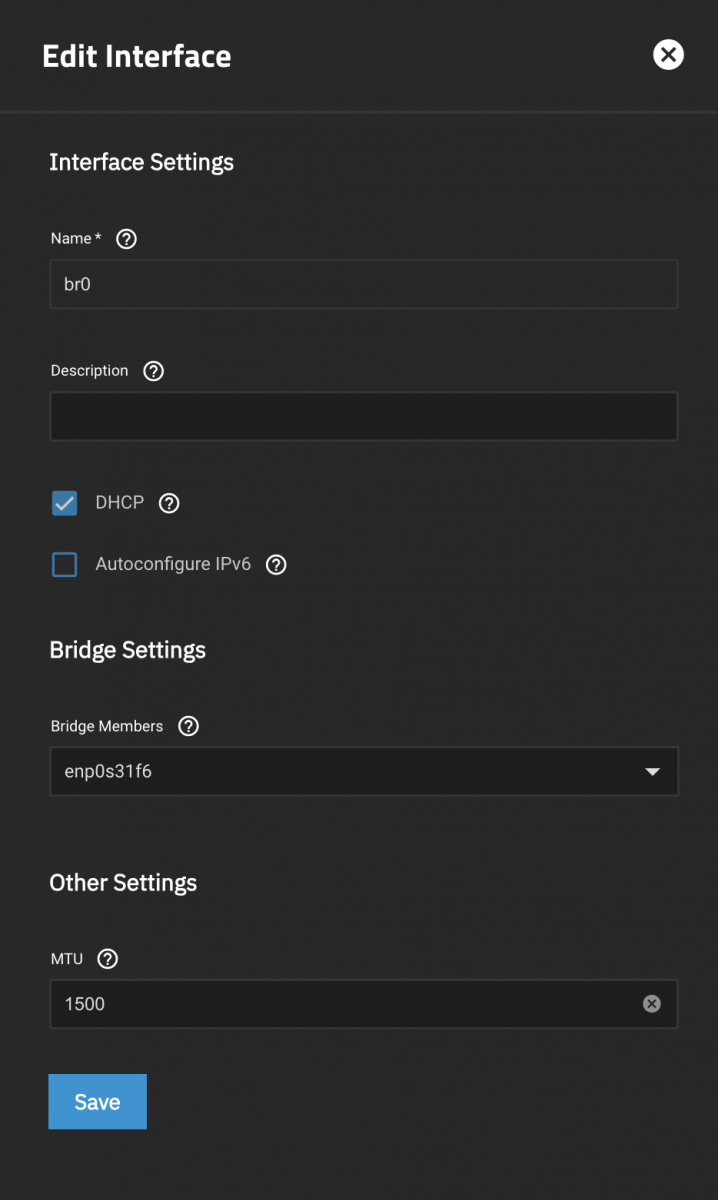Open help tooltip for Bridge Members
Image resolution: width=718 pixels, height=1200 pixels.
click(188, 727)
